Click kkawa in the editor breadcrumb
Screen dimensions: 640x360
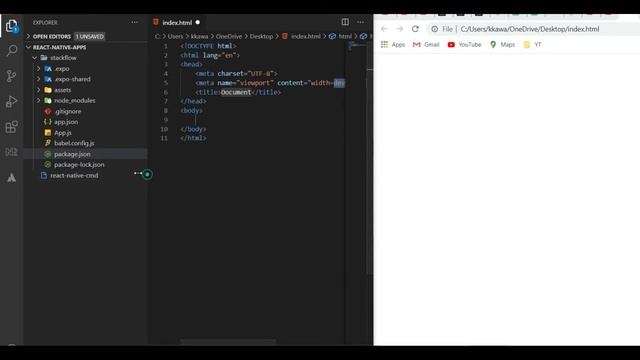point(199,36)
